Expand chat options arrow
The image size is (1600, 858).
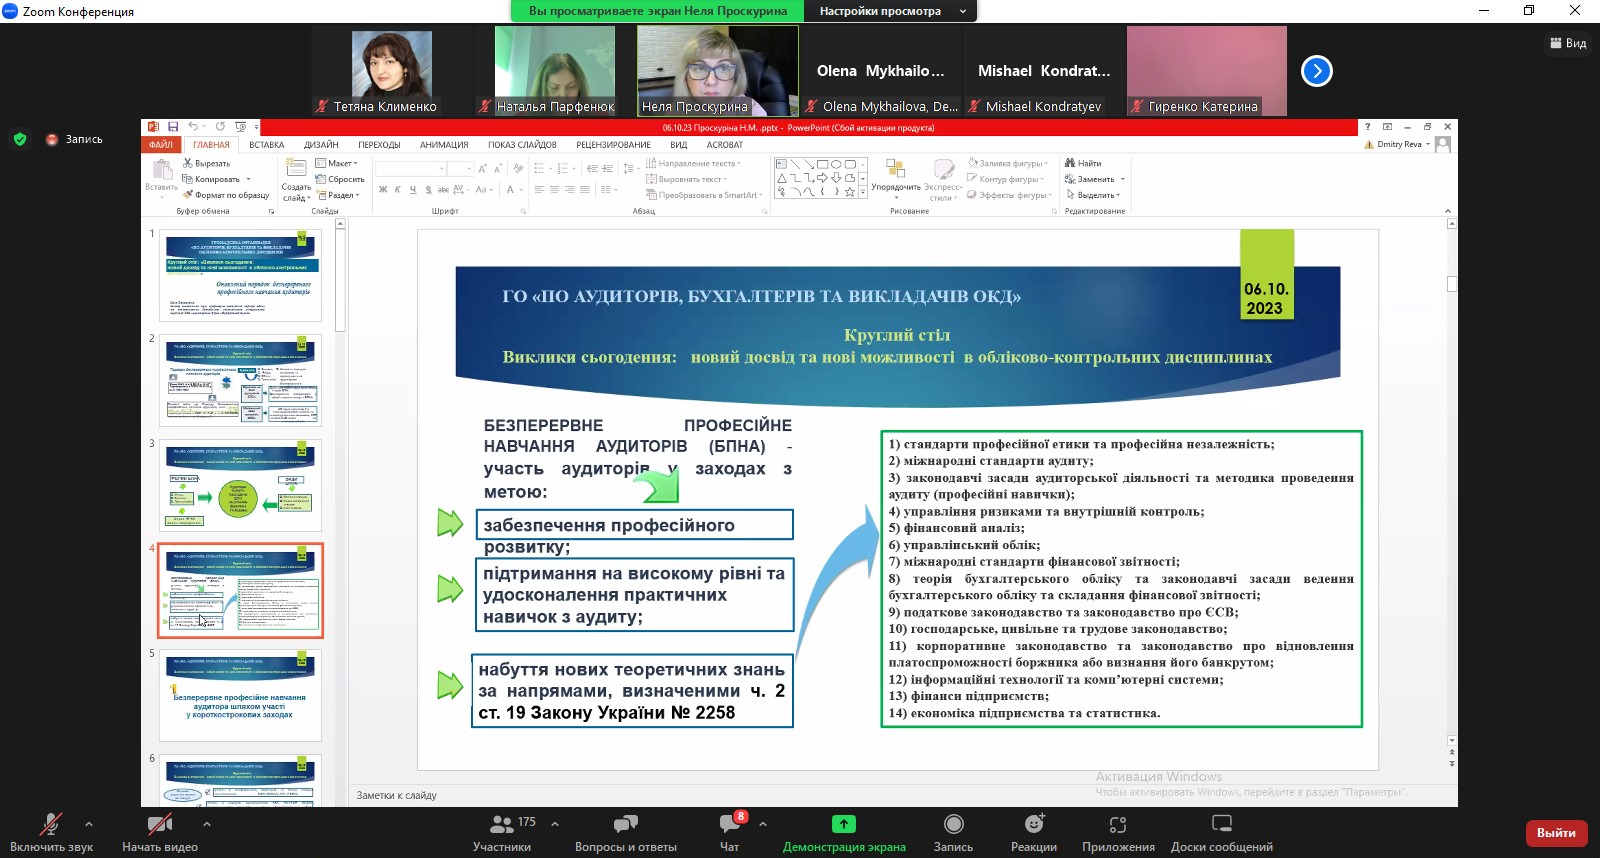(x=763, y=824)
